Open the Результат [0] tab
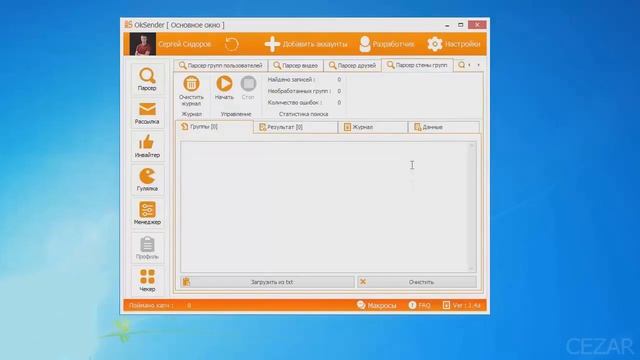 (x=296, y=127)
